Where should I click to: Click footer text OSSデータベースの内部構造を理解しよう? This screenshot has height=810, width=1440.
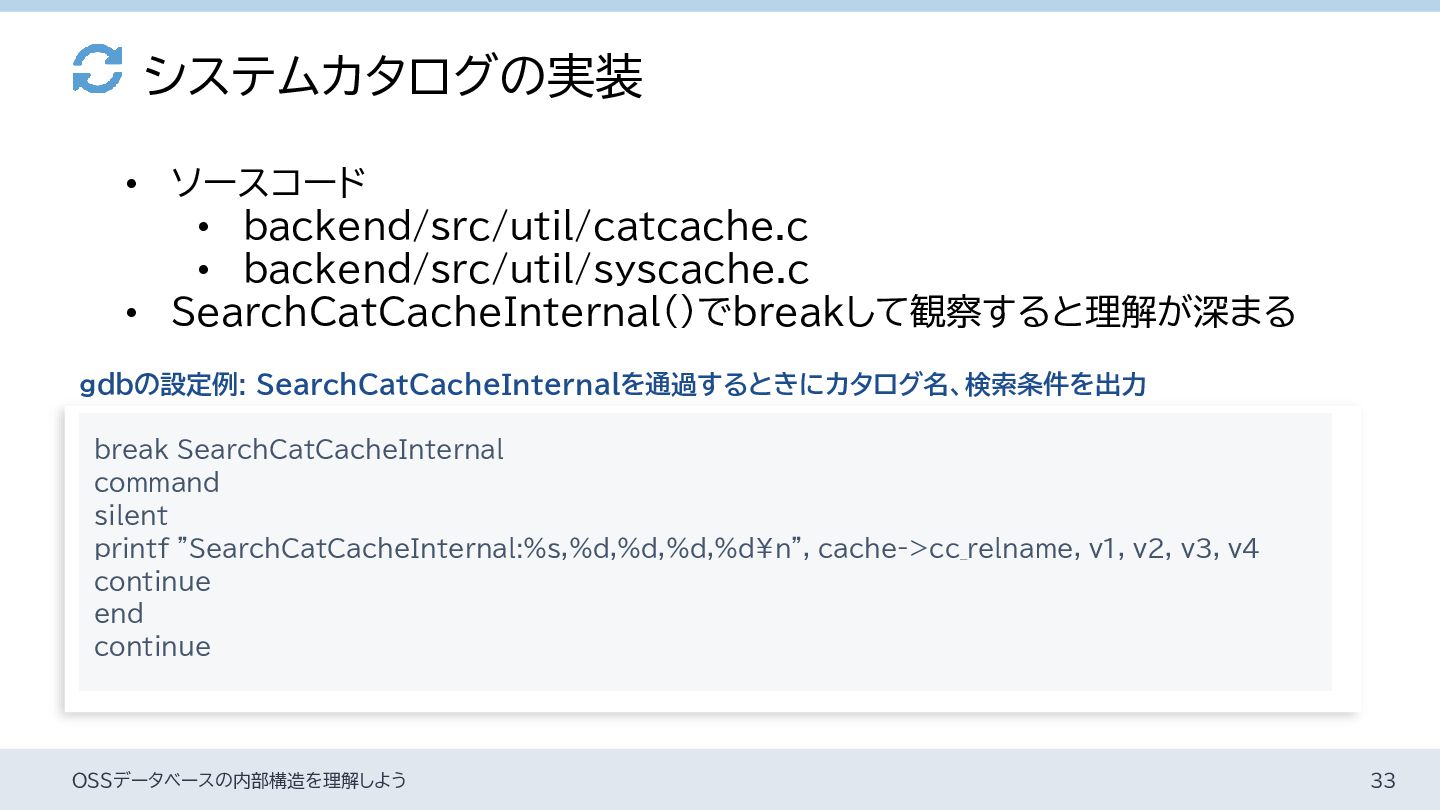(240, 780)
